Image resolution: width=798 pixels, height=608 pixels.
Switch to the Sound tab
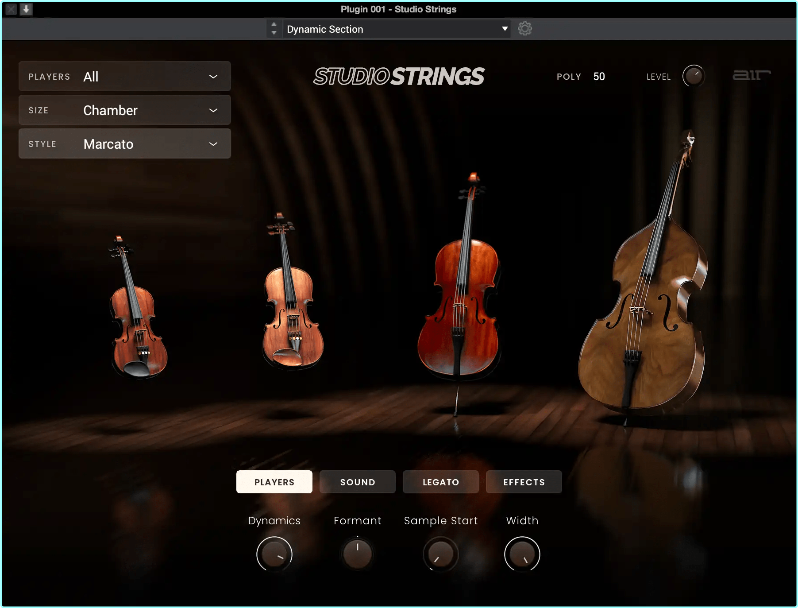click(x=358, y=481)
